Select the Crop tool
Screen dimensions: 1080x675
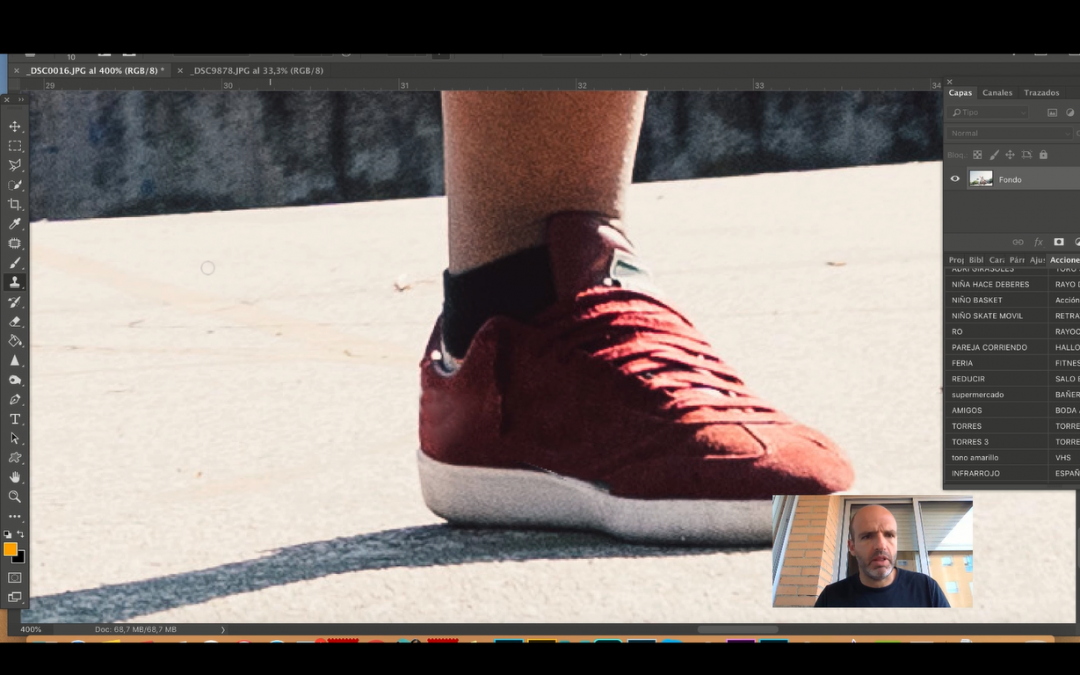15,204
